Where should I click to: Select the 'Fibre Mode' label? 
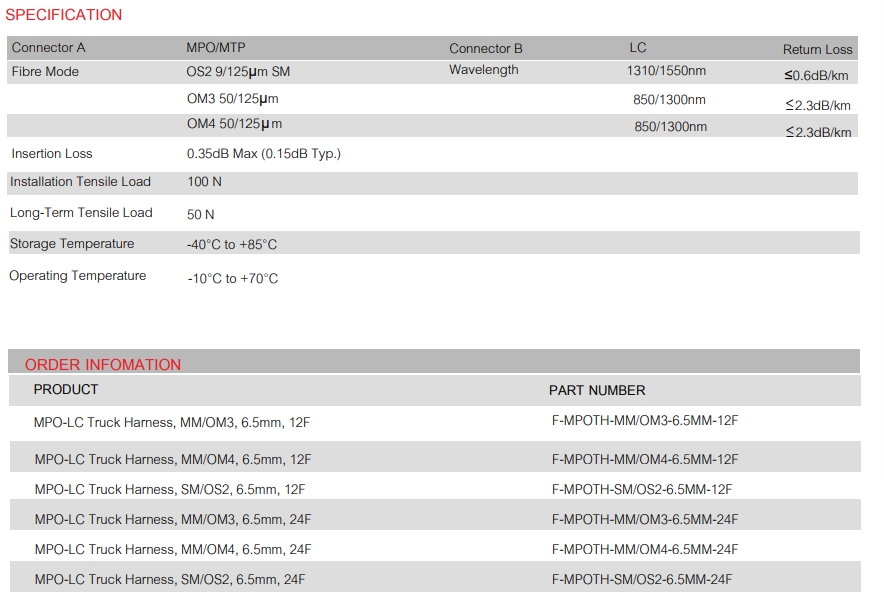pyautogui.click(x=45, y=72)
